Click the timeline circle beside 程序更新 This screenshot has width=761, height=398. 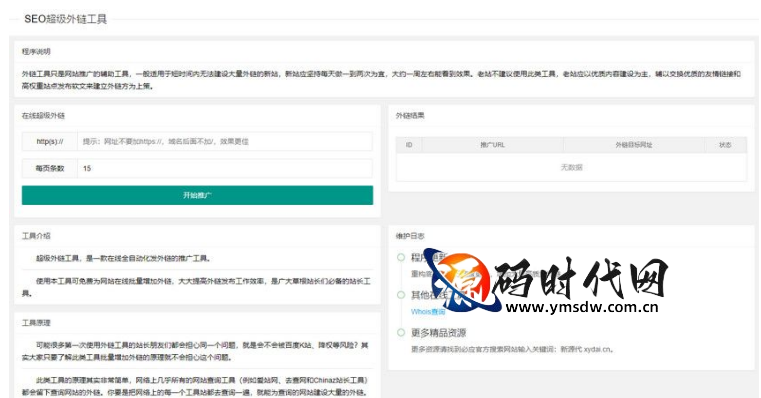tap(401, 257)
